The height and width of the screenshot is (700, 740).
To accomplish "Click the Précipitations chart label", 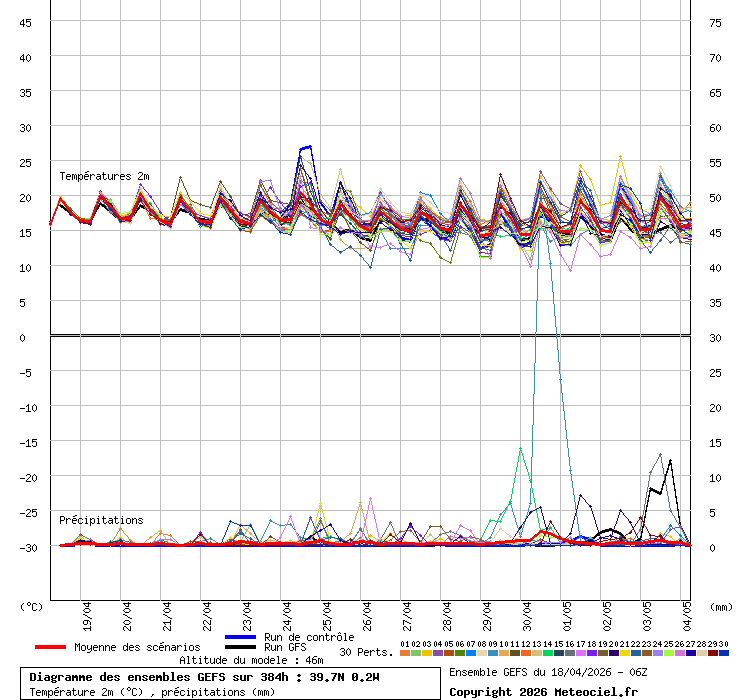I will click(101, 520).
